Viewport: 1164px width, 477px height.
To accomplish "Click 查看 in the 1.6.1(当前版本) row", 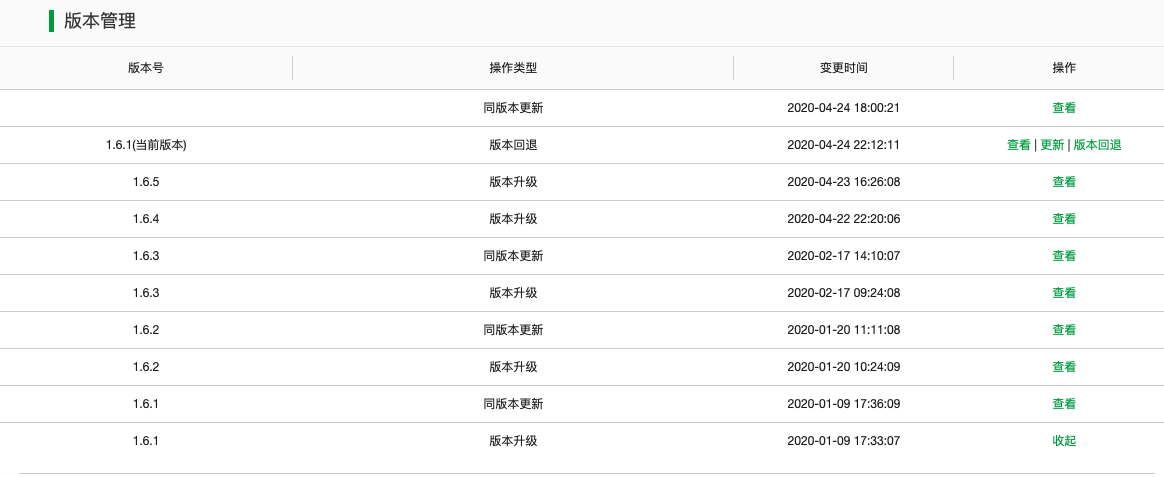I will click(1018, 145).
